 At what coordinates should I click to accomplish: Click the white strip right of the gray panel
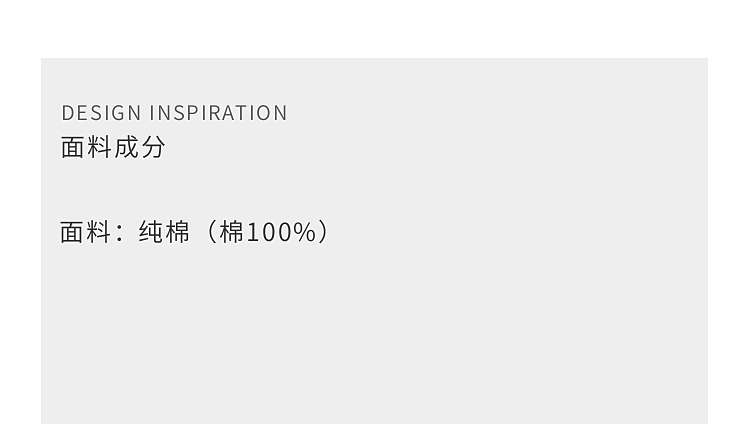pos(729,240)
